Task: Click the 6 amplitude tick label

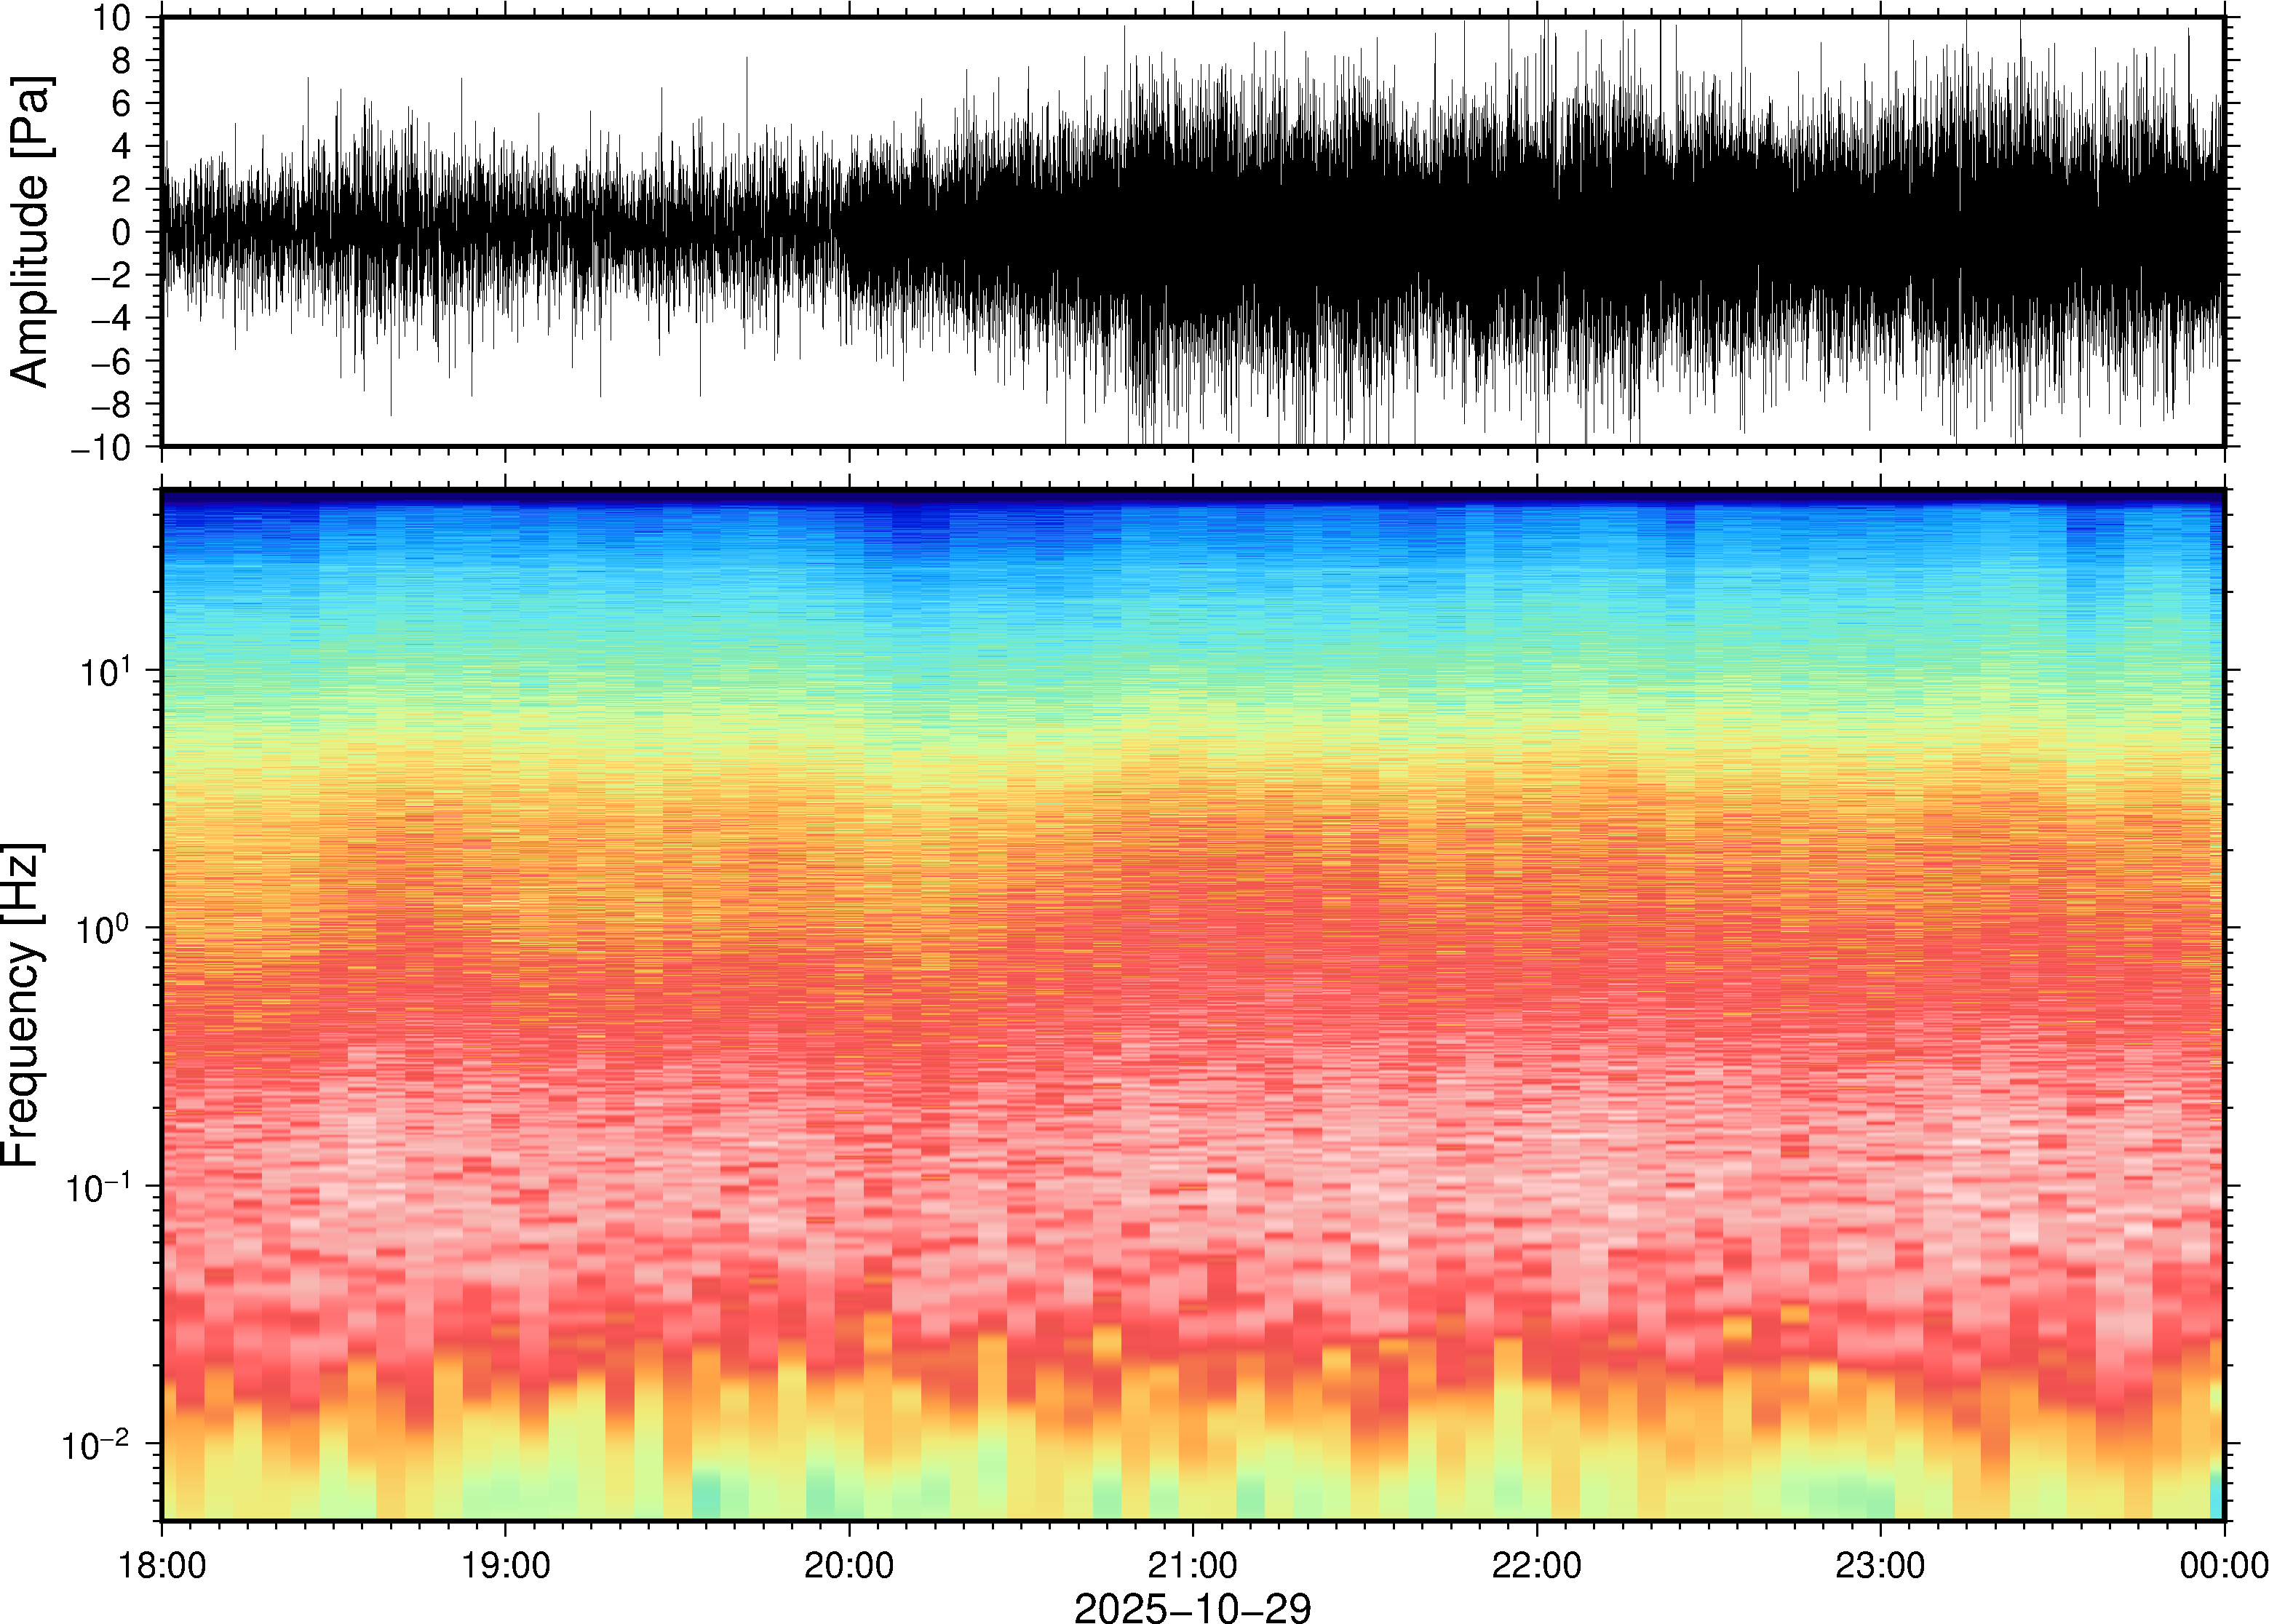Action: click(x=122, y=104)
